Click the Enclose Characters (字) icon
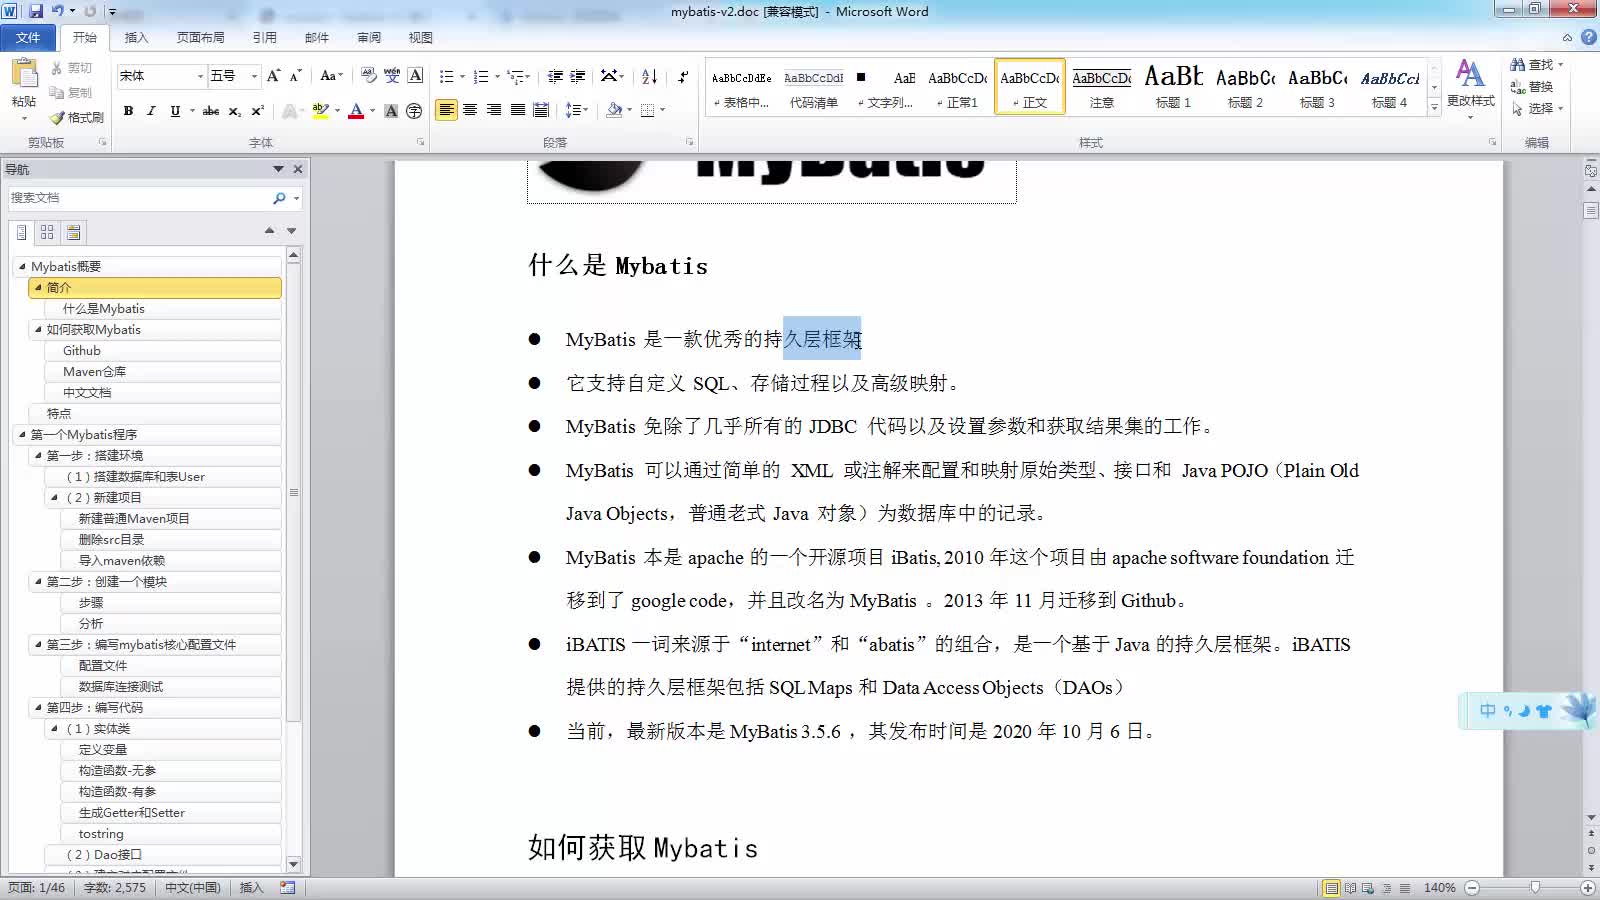1600x900 pixels. tap(415, 111)
